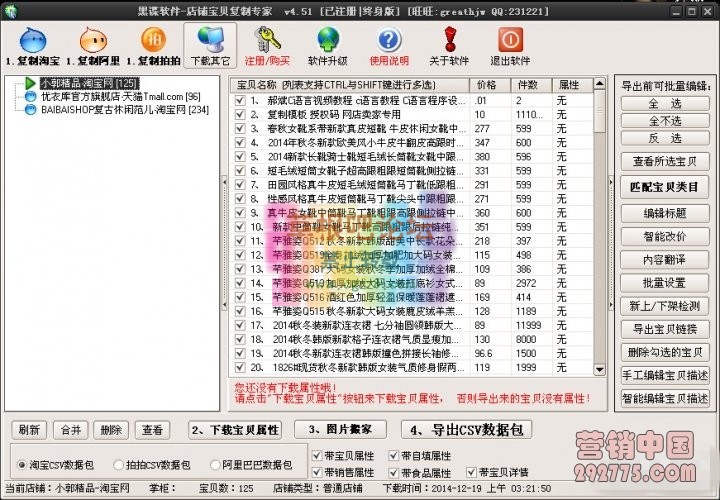Select shop BAIBAISHOP复古休闲范儿 in tree
Viewport: 720px width, 500px height.
pos(125,110)
